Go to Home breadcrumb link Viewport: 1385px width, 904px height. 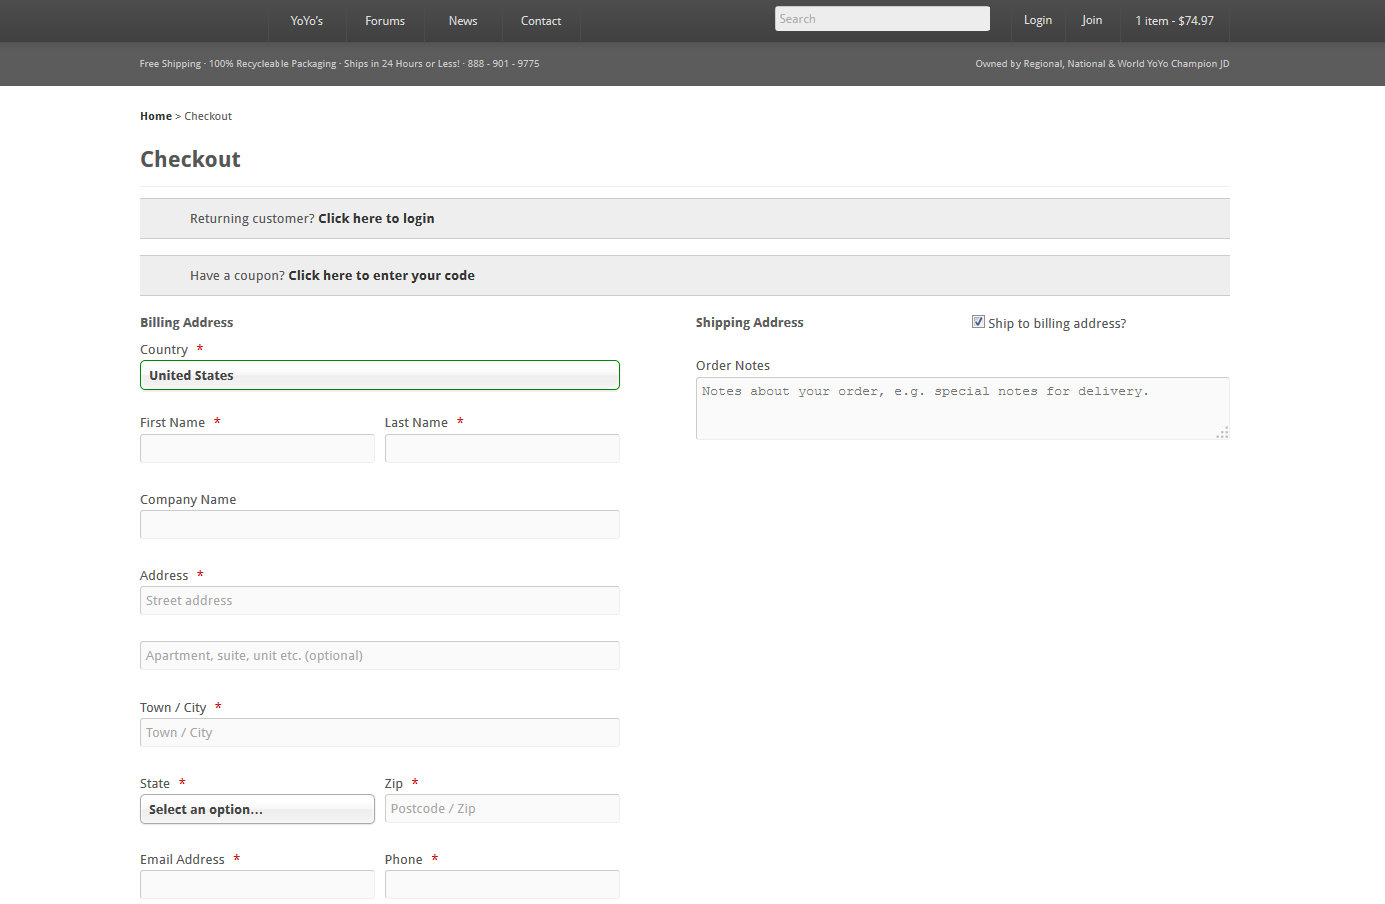click(x=155, y=116)
